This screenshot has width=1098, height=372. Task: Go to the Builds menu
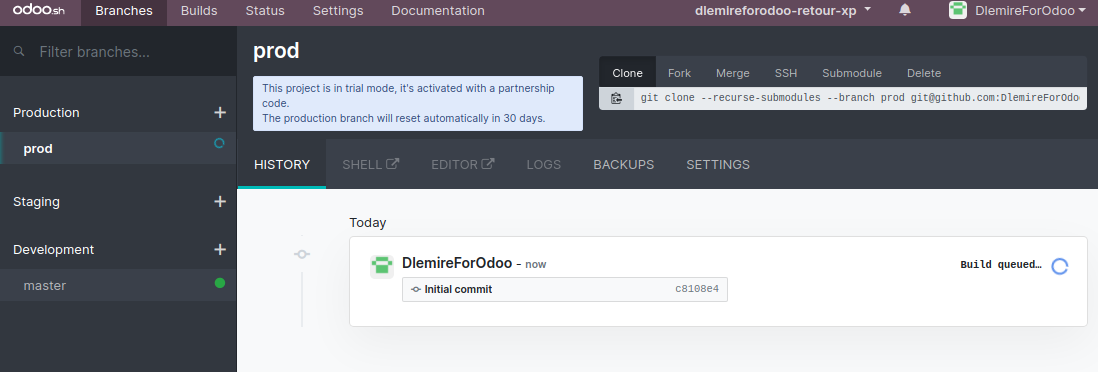pyautogui.click(x=199, y=11)
